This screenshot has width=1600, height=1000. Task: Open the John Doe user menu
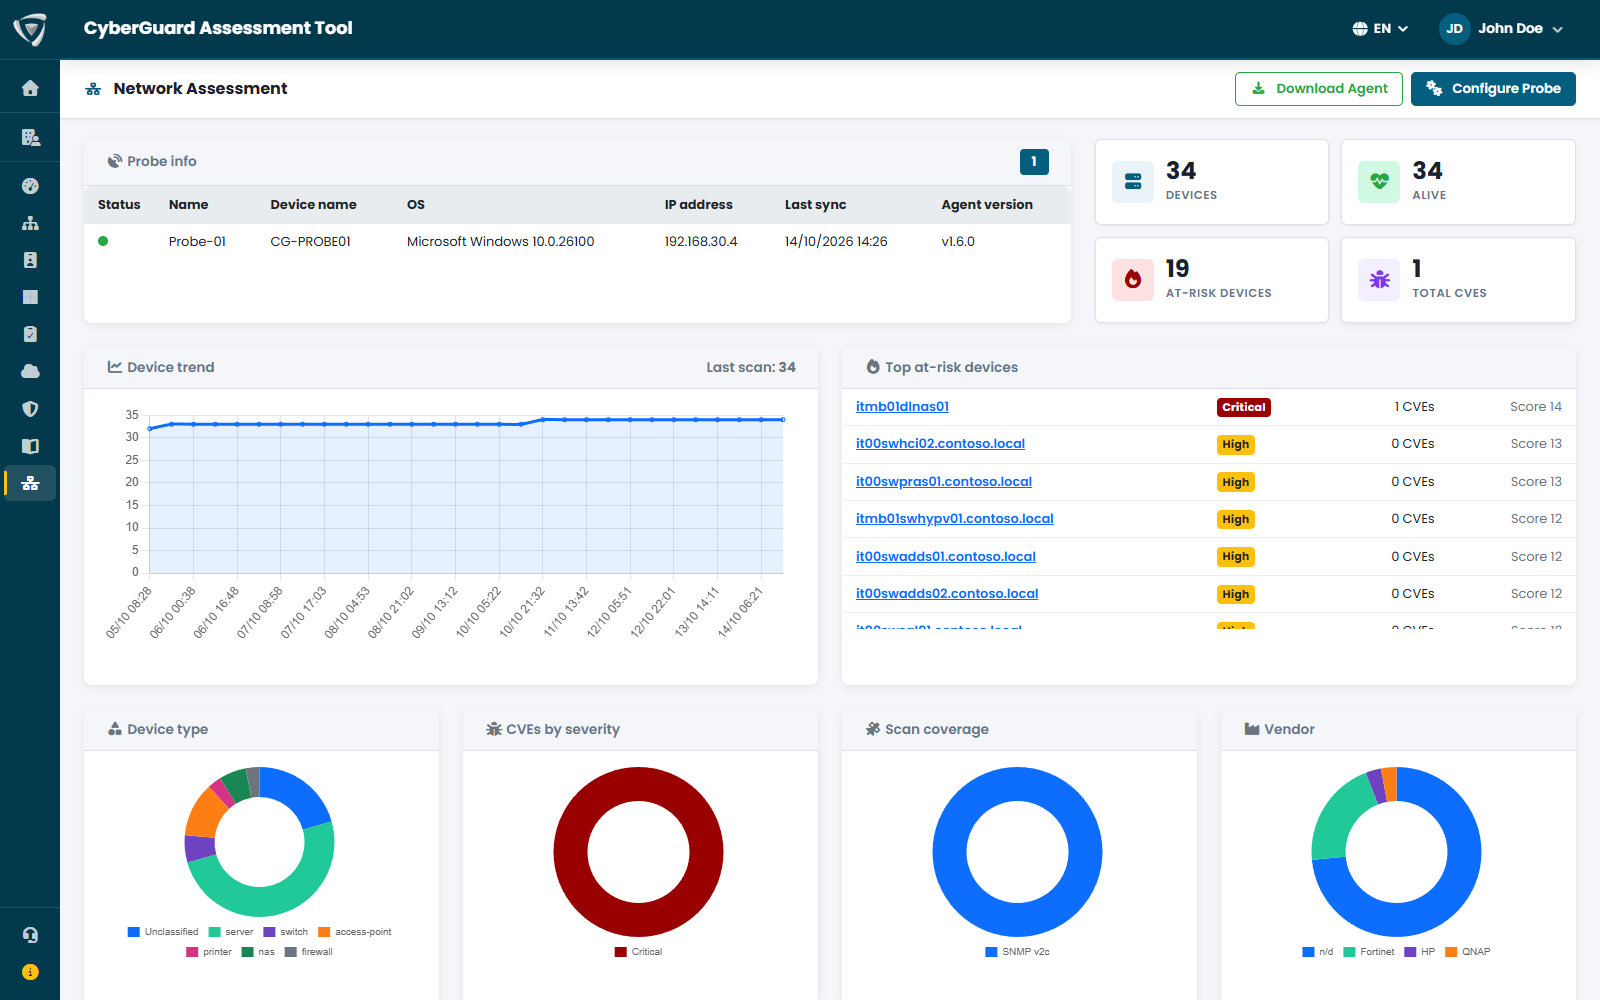[x=1501, y=29]
